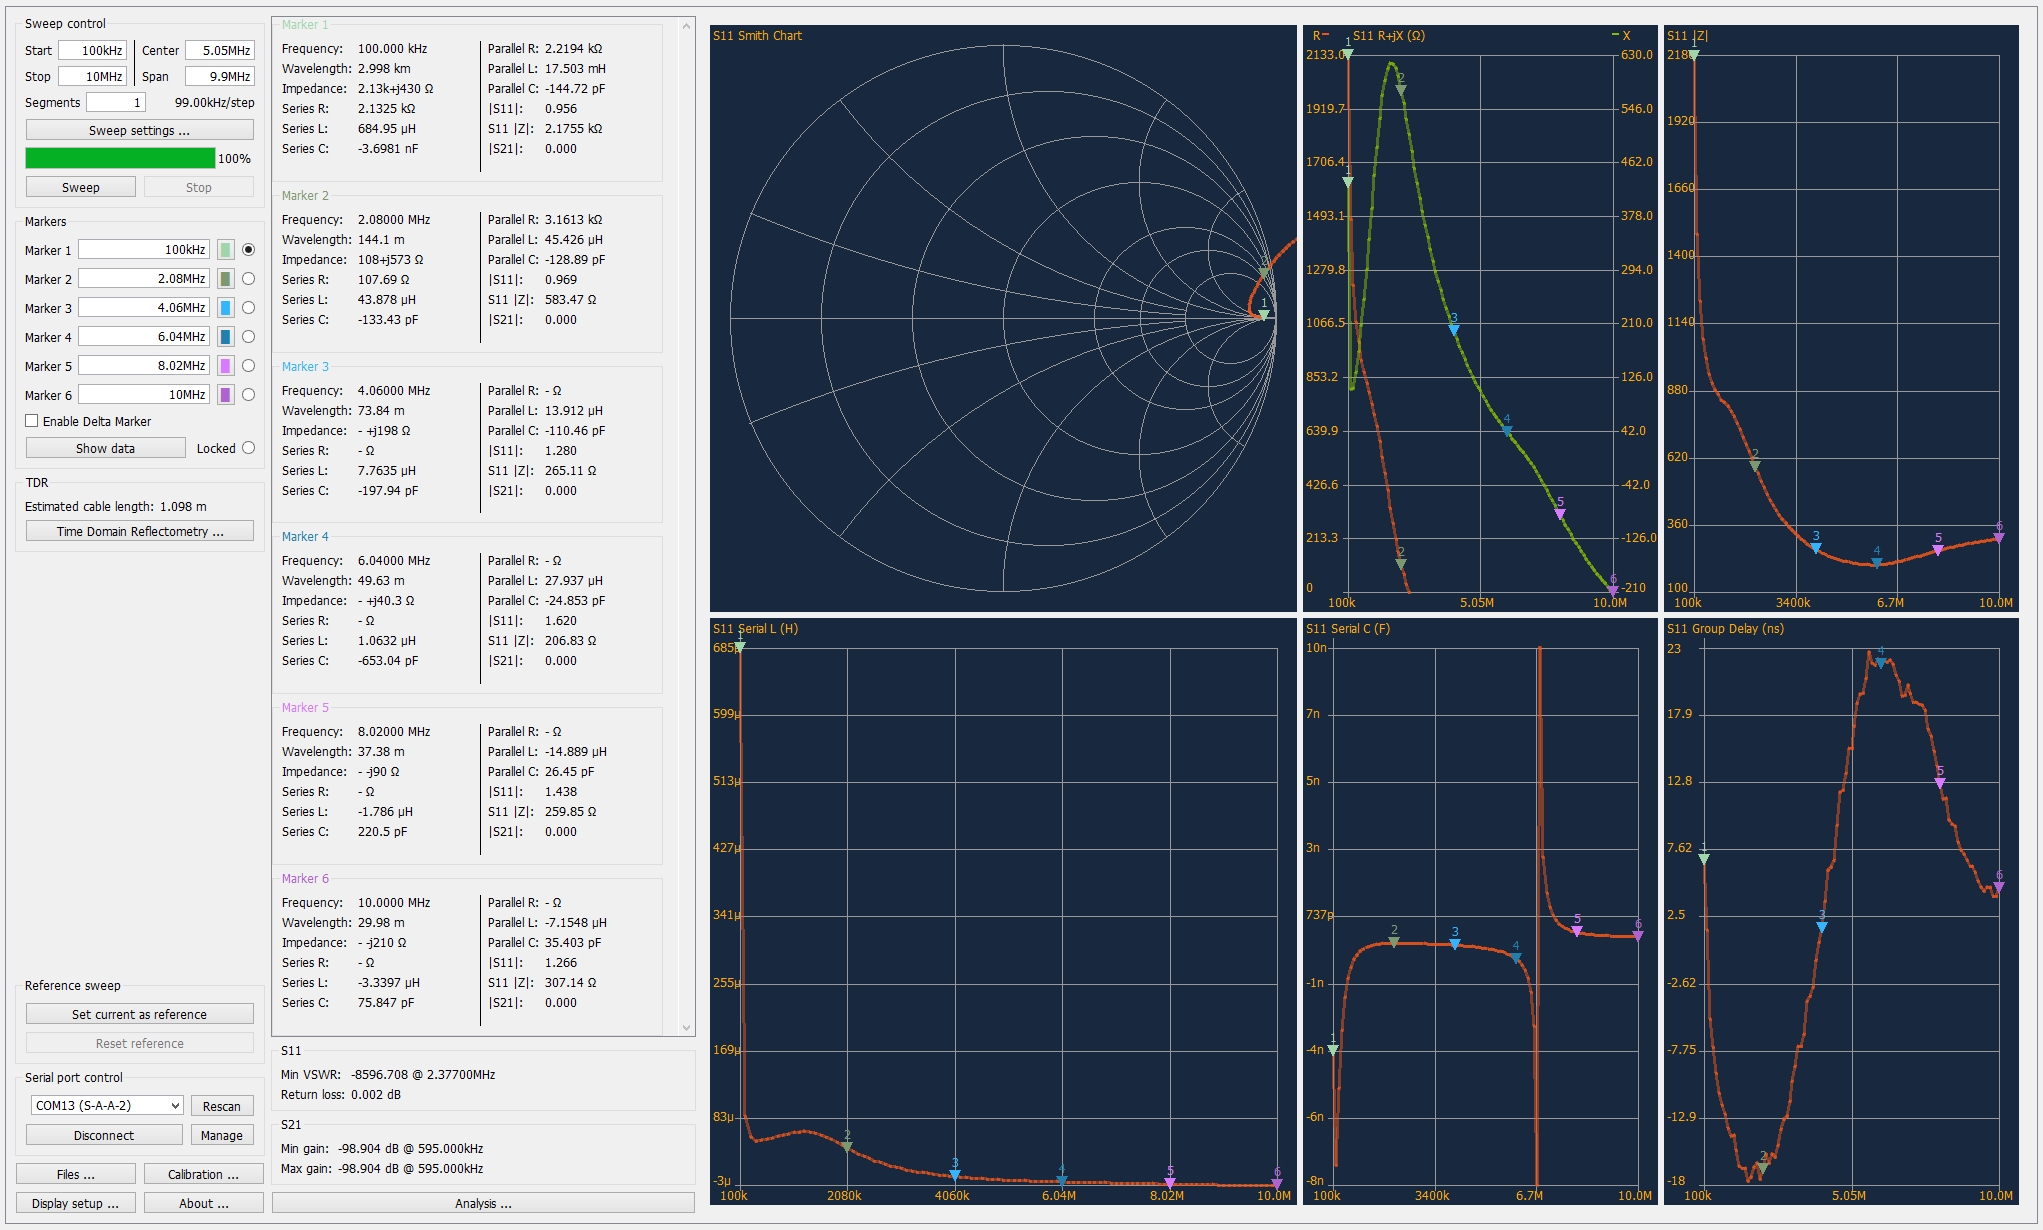Select the Marker 1 radio button
This screenshot has height=1230, width=2043.
tap(248, 250)
